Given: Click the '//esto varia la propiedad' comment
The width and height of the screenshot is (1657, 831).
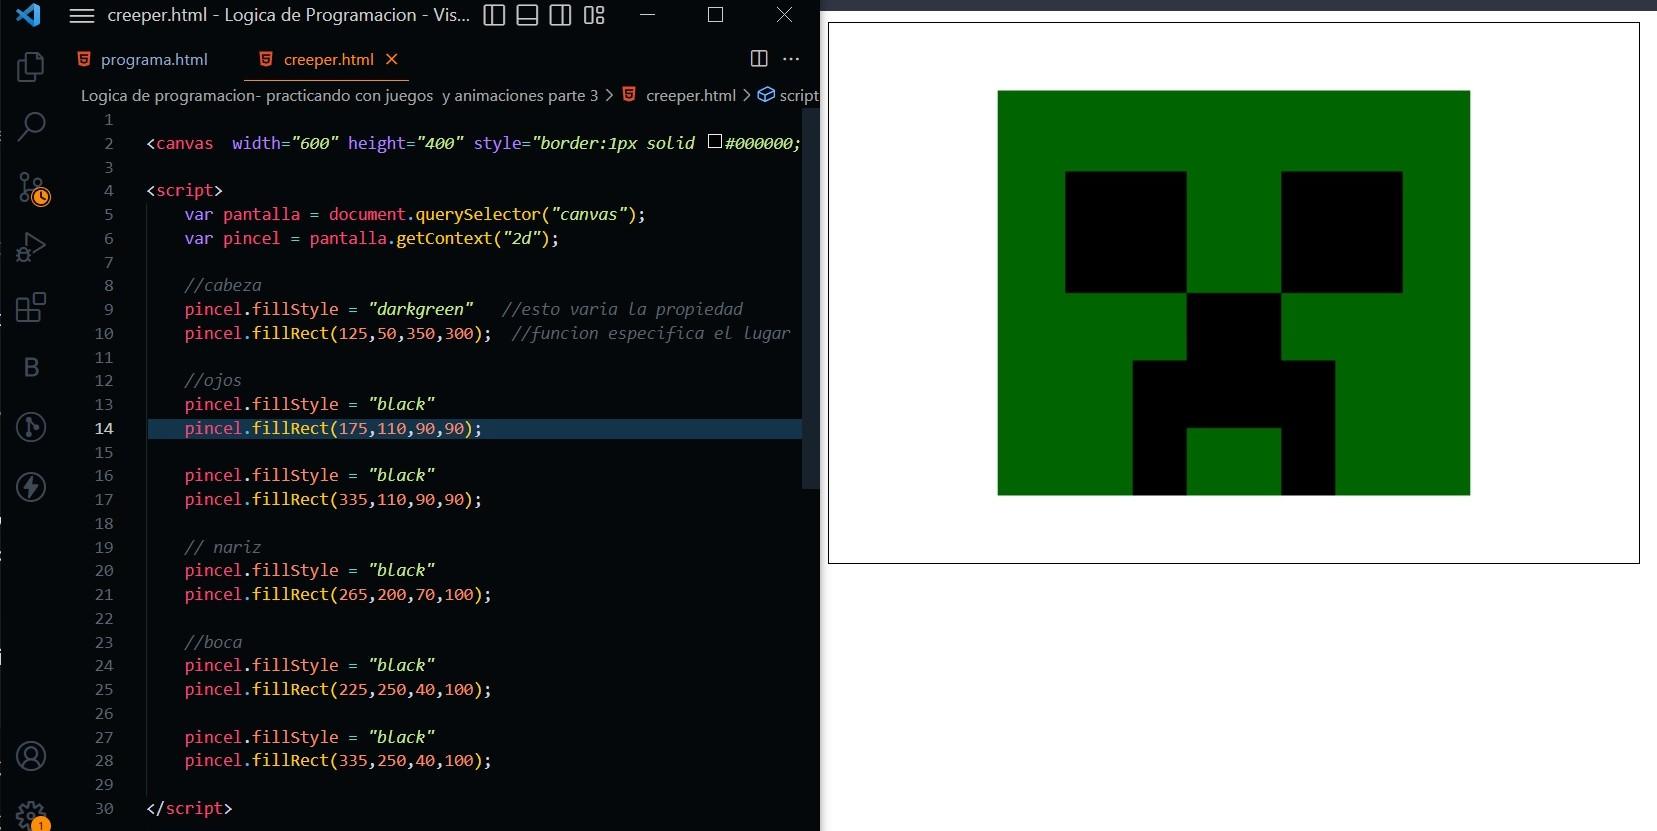Looking at the screenshot, I should [x=622, y=309].
